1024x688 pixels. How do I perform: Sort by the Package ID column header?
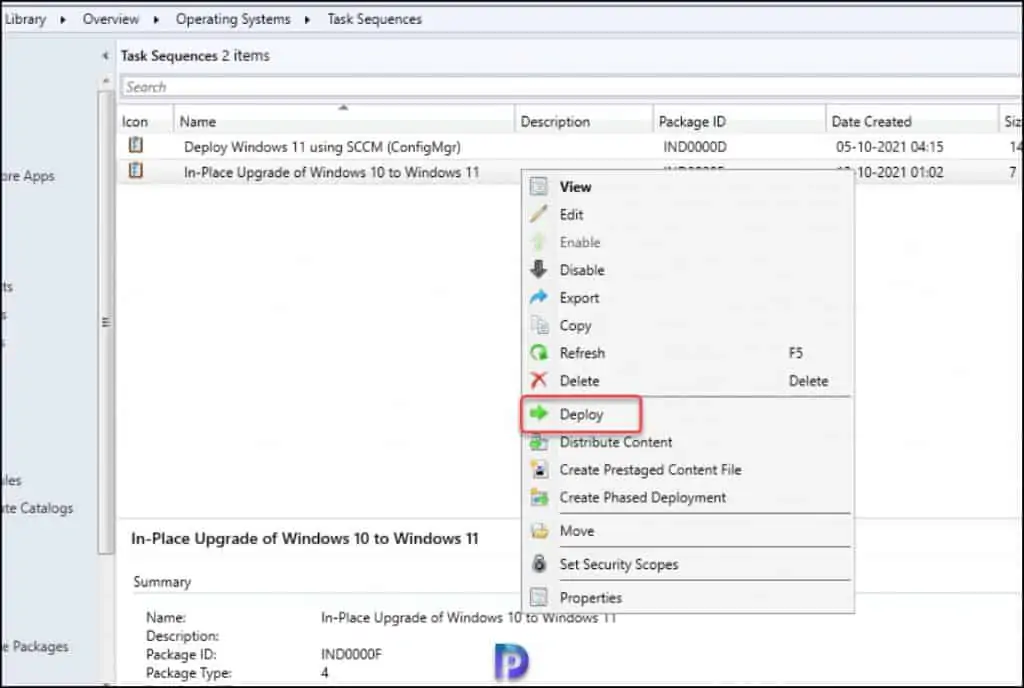(739, 121)
